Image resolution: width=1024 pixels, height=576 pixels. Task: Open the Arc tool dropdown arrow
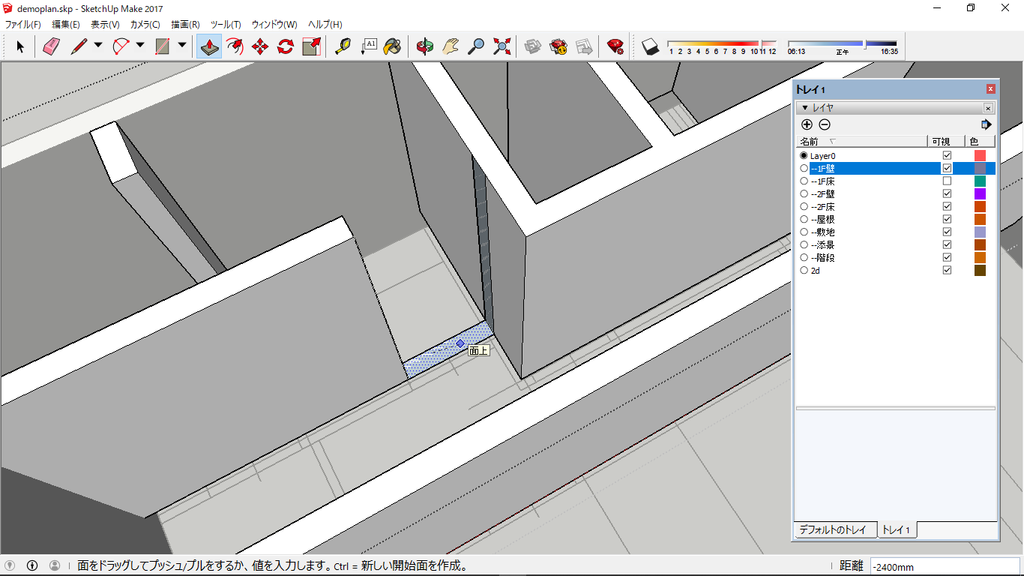(140, 46)
